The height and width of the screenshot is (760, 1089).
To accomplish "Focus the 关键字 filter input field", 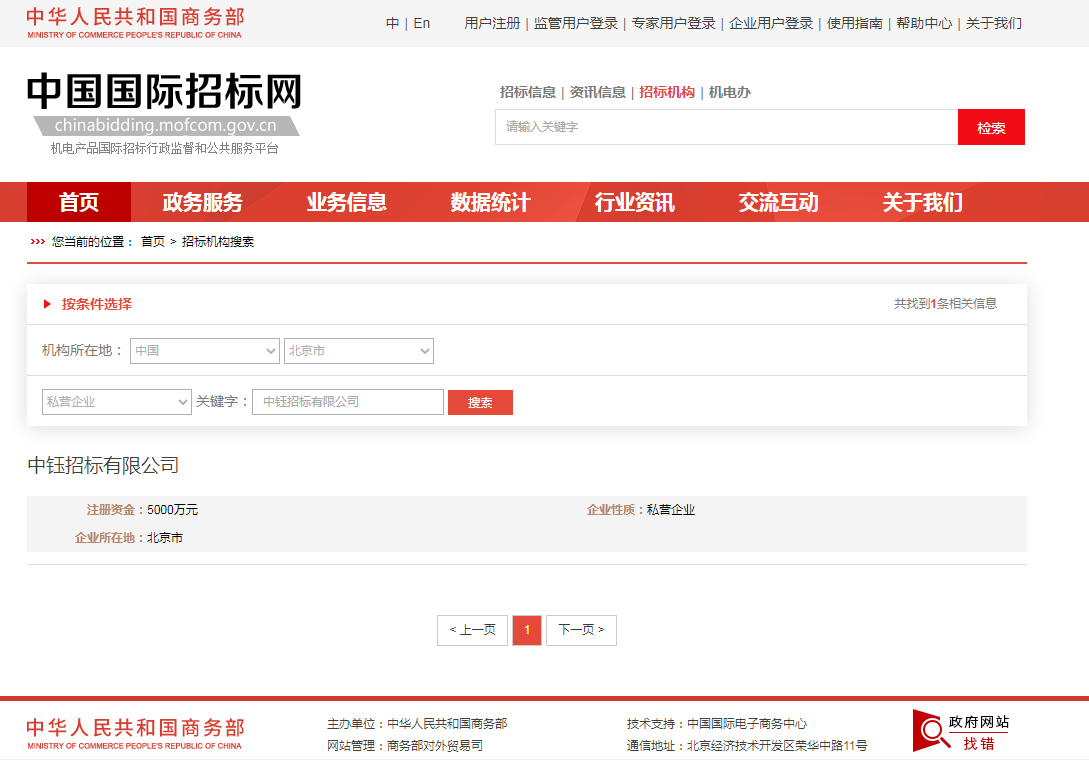I will pyautogui.click(x=348, y=402).
